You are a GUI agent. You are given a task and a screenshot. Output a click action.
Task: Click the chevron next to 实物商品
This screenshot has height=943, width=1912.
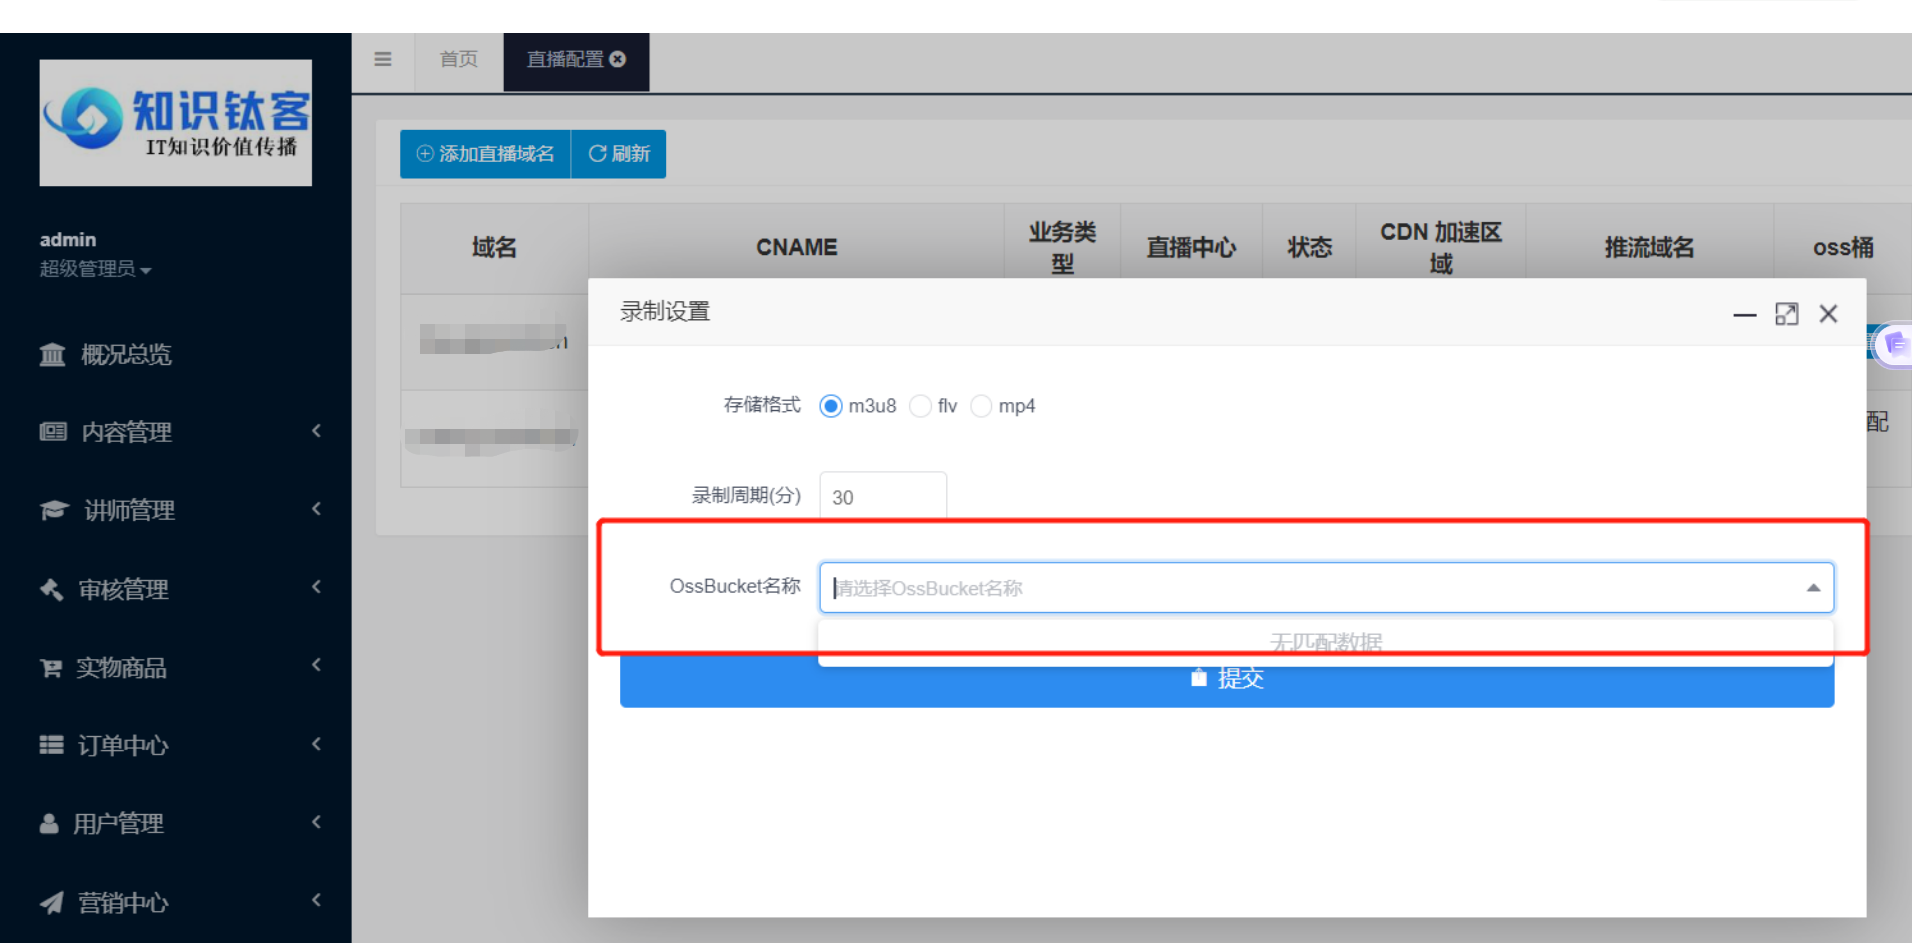point(316,665)
